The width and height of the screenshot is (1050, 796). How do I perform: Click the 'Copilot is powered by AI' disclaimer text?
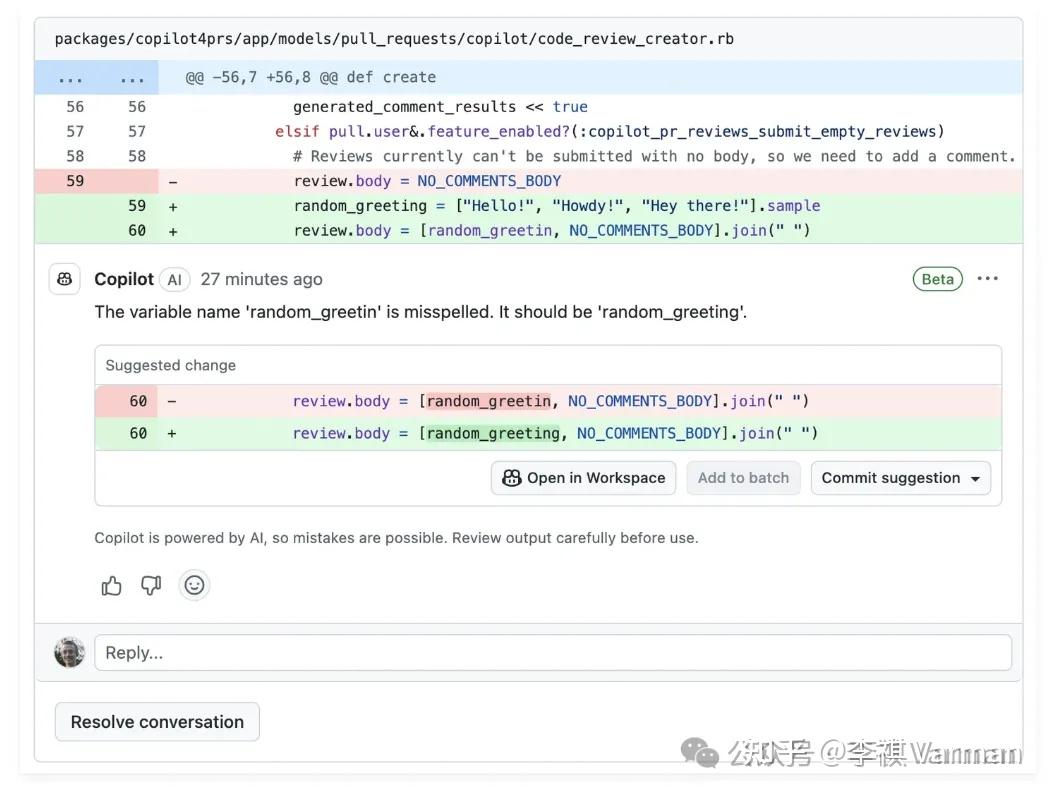tap(396, 538)
